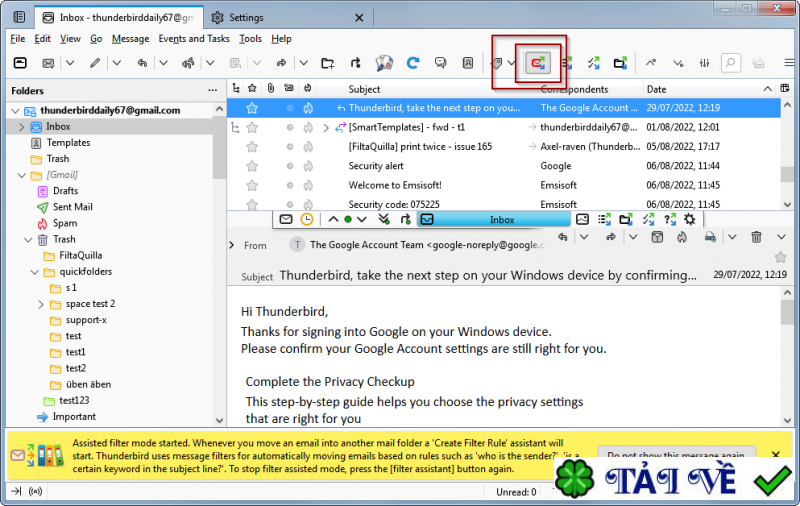Image resolution: width=800 pixels, height=506 pixels.
Task: Star the [FiltaQuilla] print twice message
Action: coord(252,147)
